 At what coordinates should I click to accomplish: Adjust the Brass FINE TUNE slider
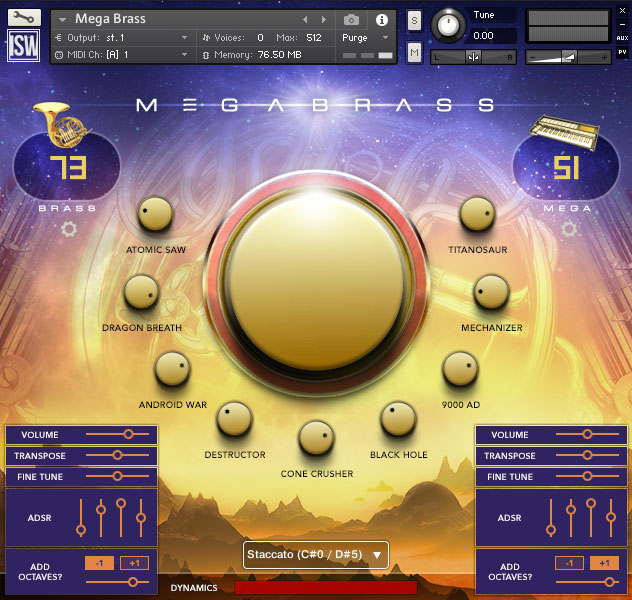(117, 476)
